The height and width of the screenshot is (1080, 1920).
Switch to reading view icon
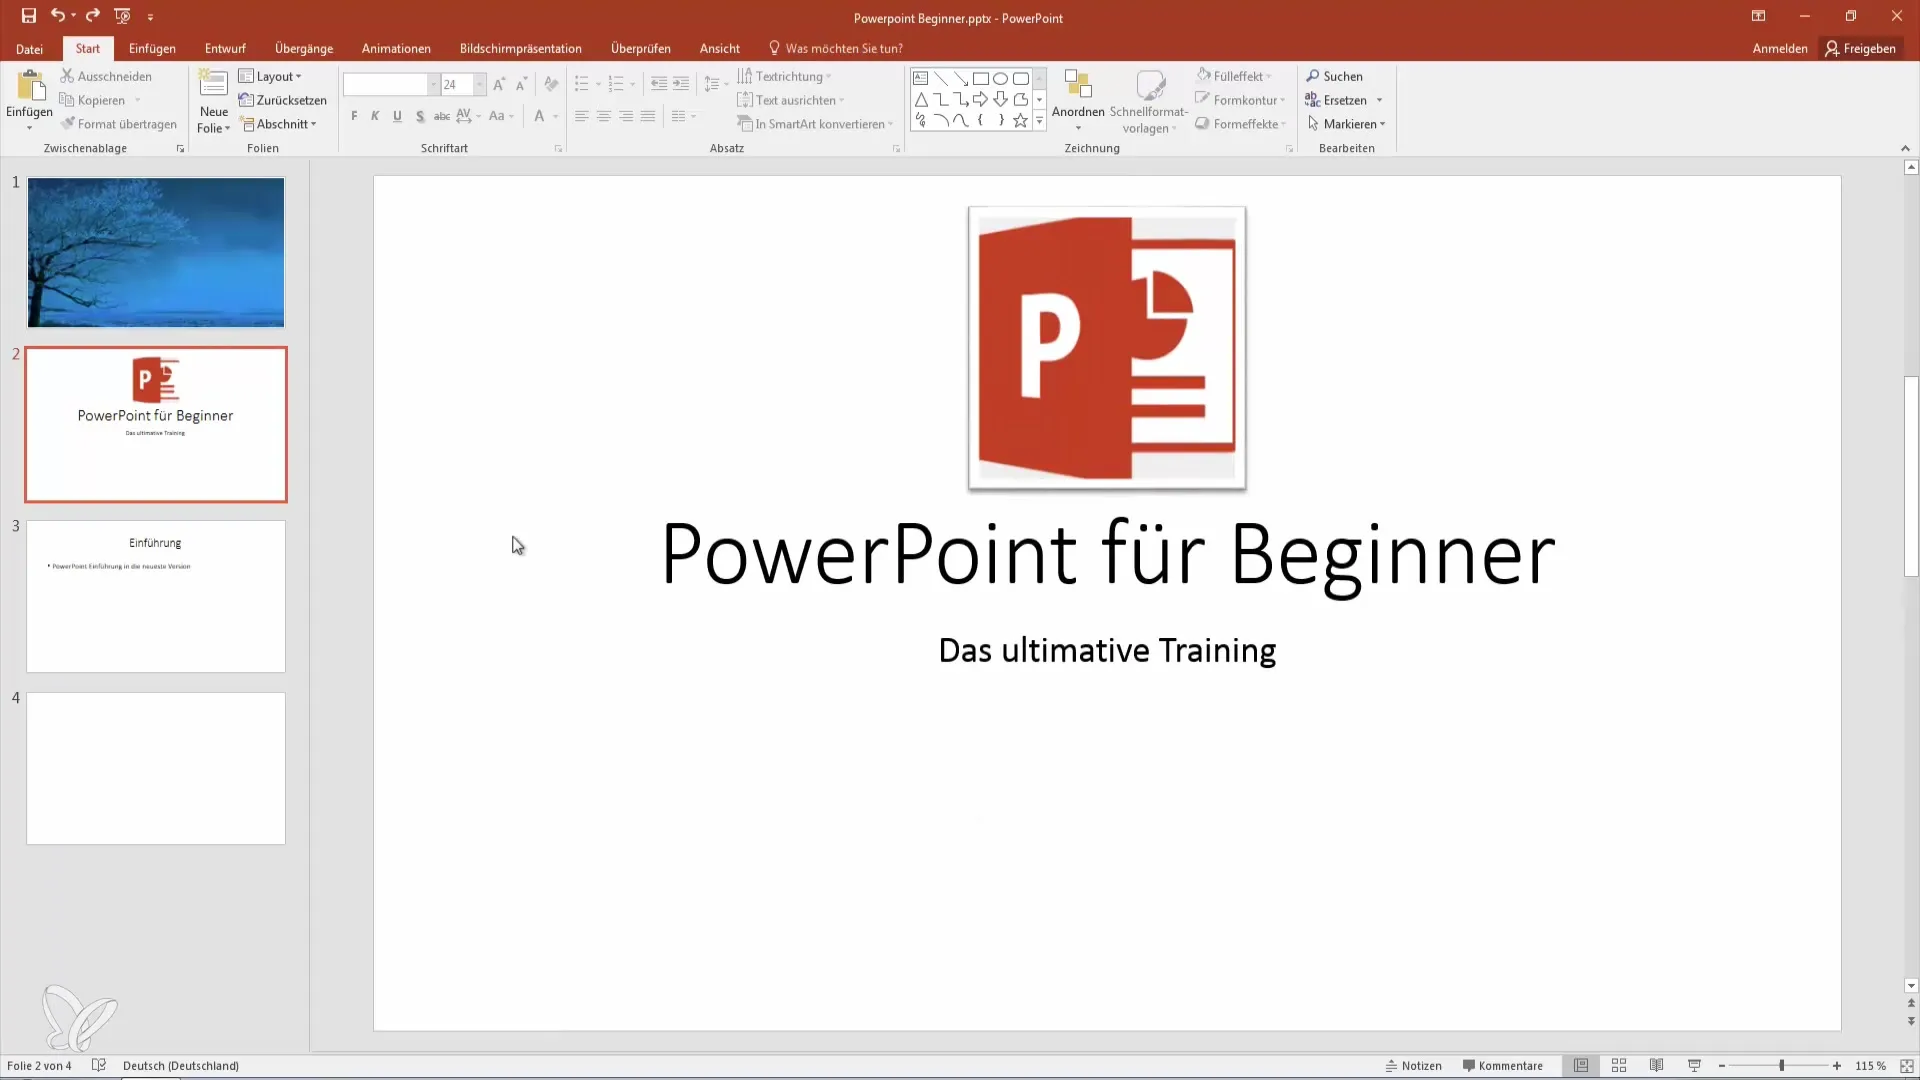(1657, 1066)
